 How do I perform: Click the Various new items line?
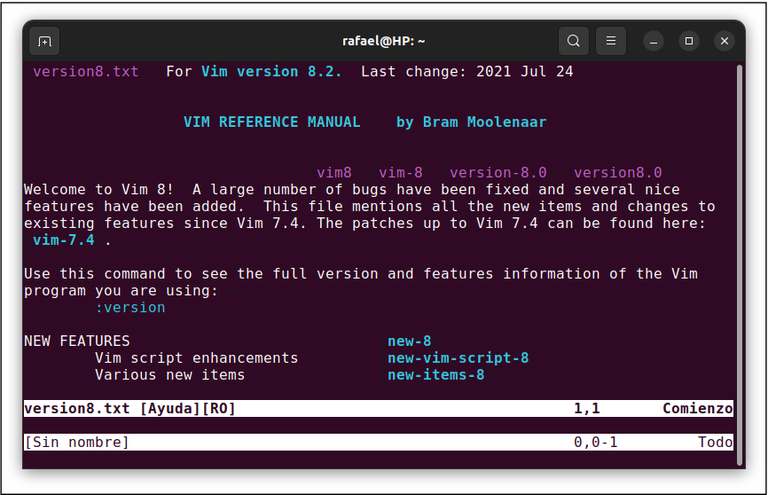point(170,375)
